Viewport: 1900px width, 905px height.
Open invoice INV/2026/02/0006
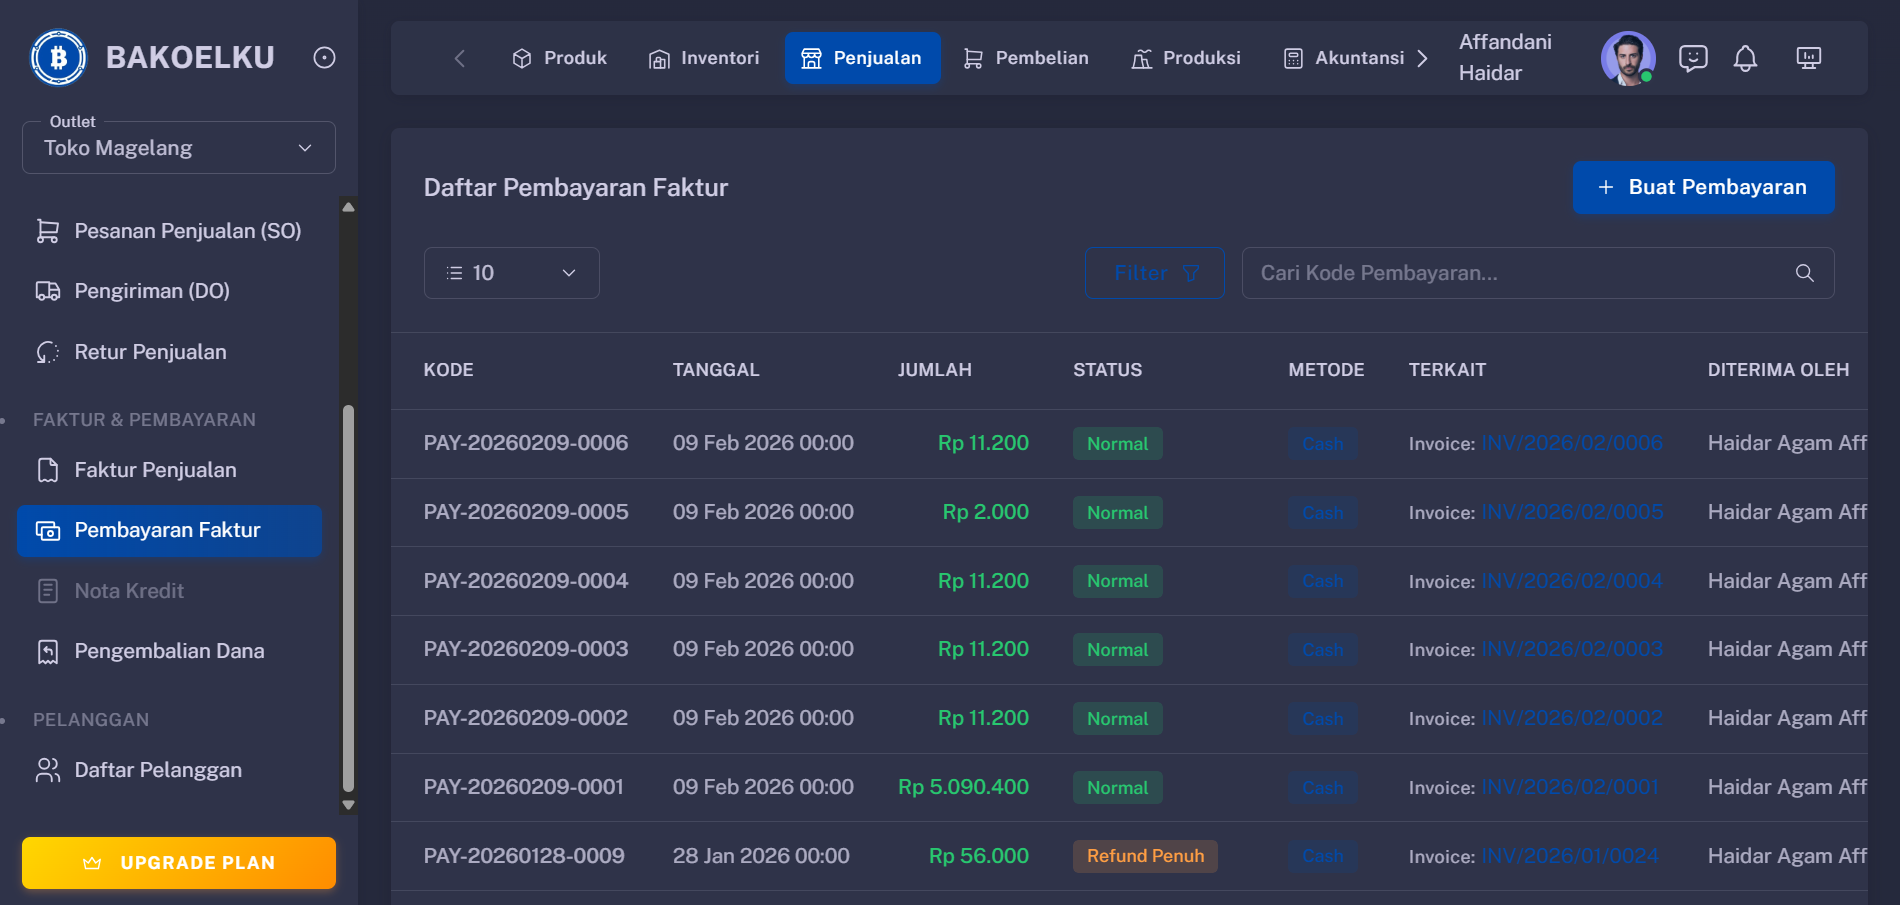pos(1571,443)
